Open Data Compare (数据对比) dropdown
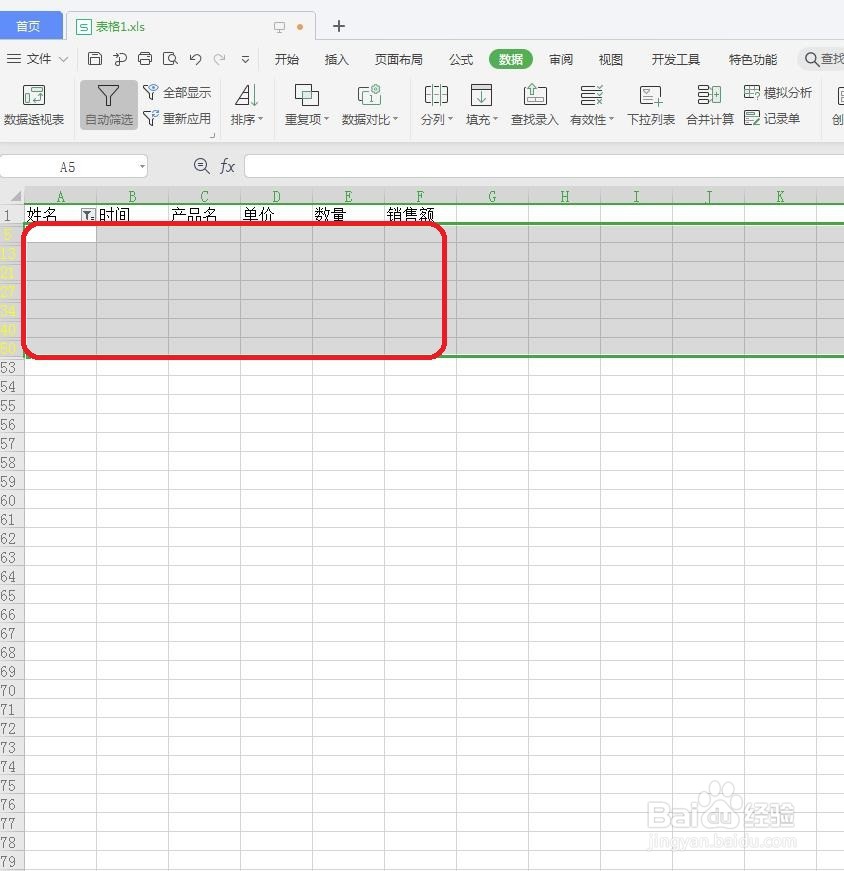 tap(369, 104)
